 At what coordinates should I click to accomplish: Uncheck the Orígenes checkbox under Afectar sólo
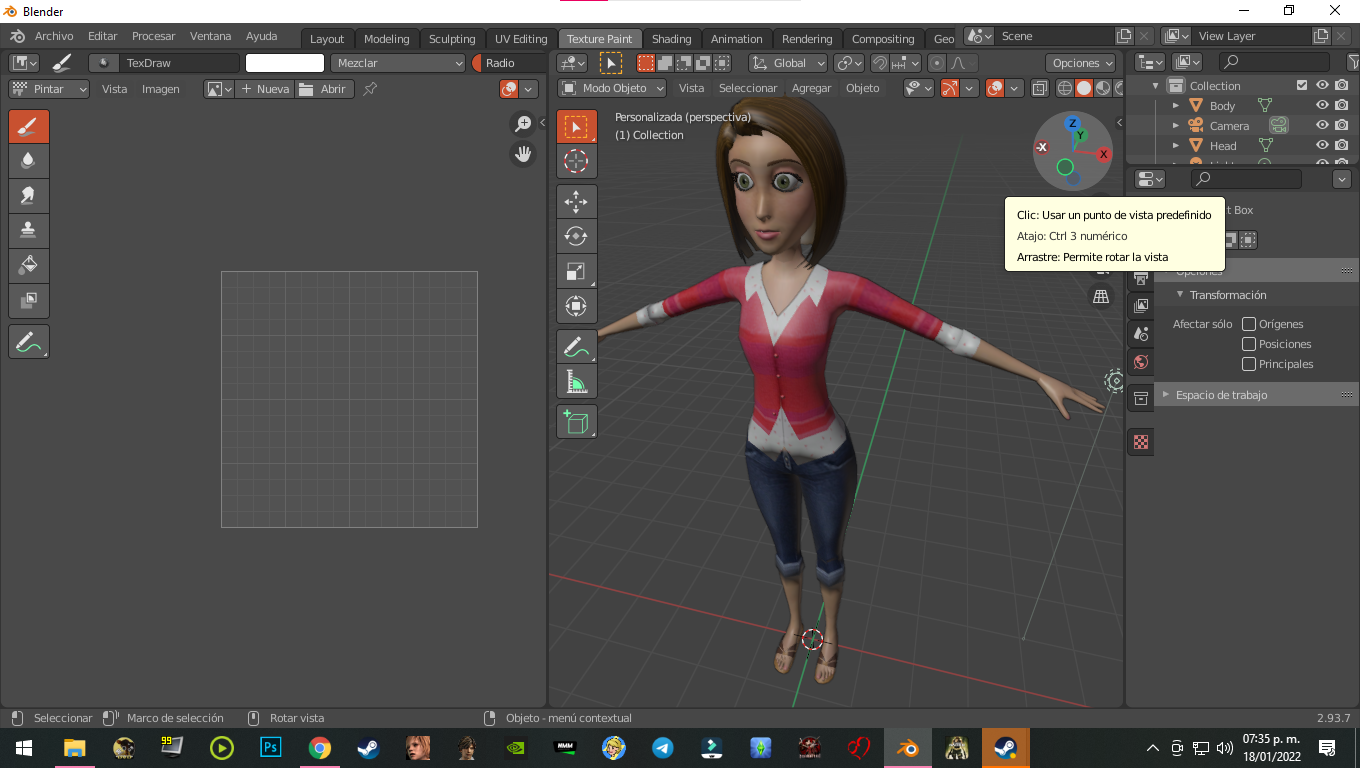tap(1248, 323)
